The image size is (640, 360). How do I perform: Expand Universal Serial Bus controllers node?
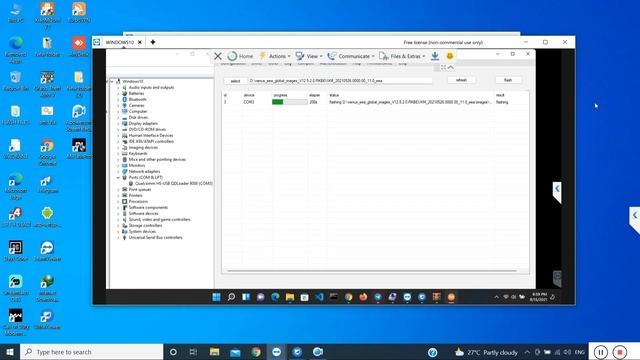point(119,238)
